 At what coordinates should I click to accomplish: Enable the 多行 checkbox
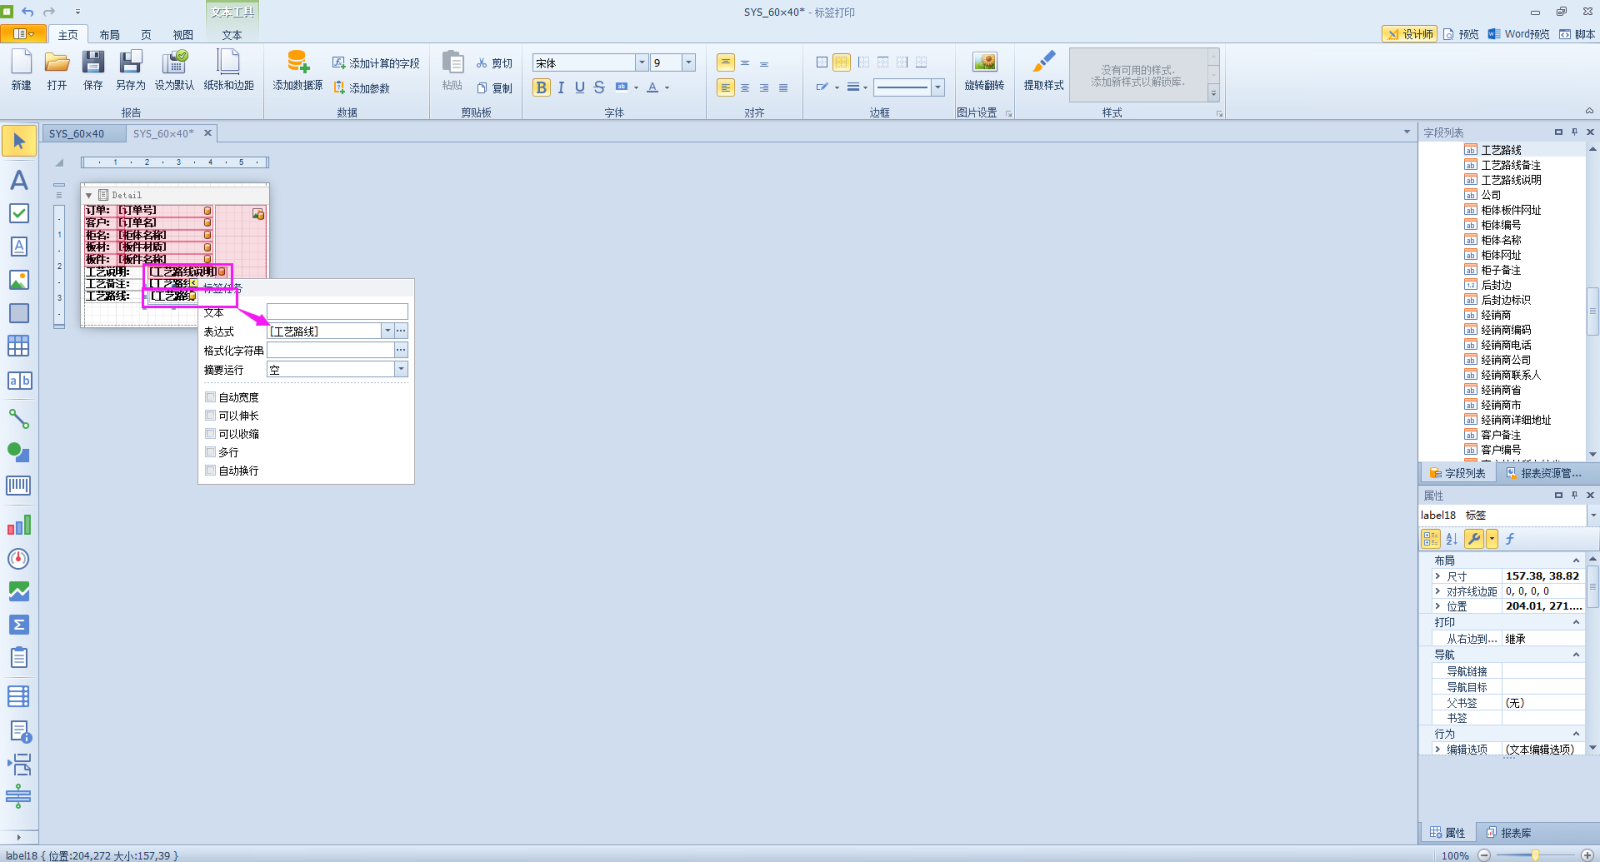210,452
